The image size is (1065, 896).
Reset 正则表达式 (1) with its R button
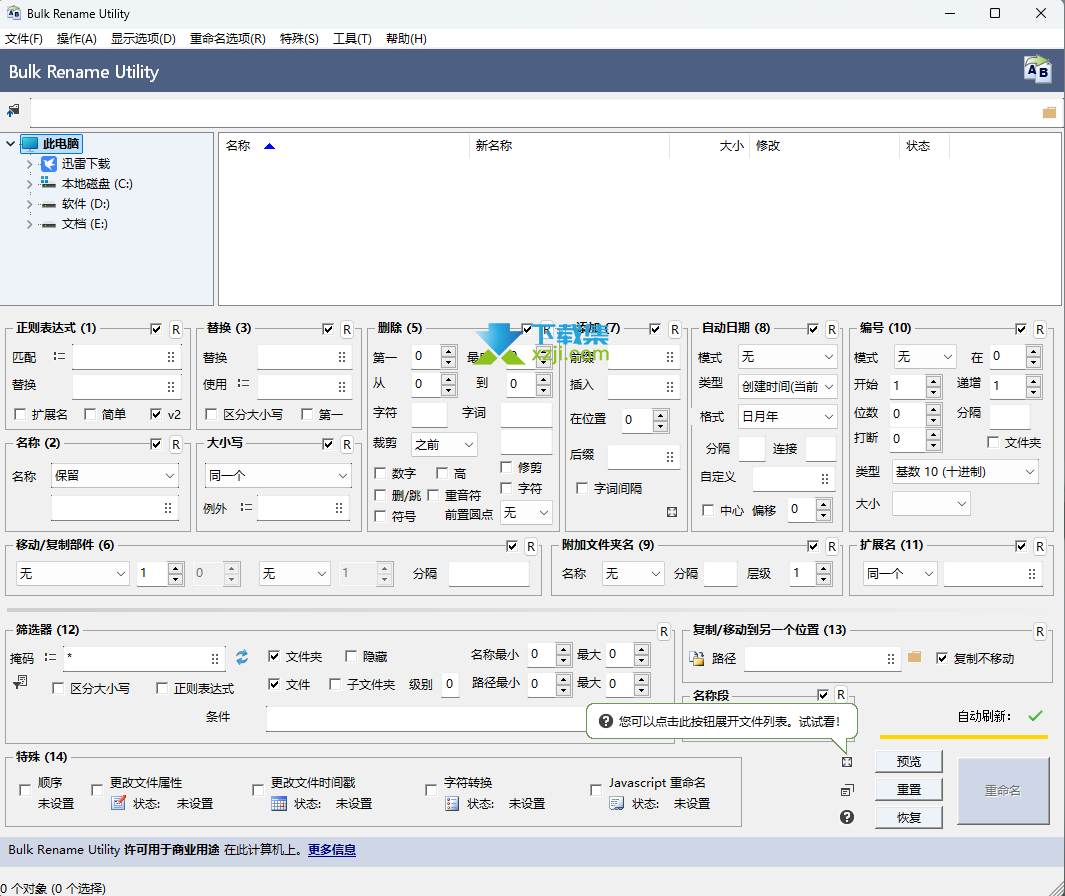(x=176, y=329)
